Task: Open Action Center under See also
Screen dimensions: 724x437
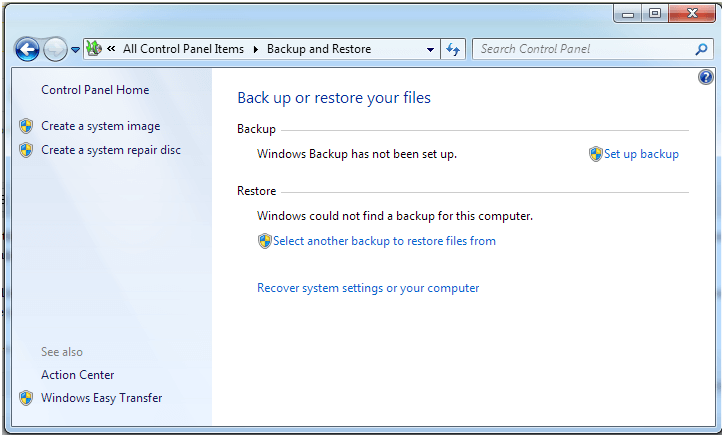Action: 78,375
